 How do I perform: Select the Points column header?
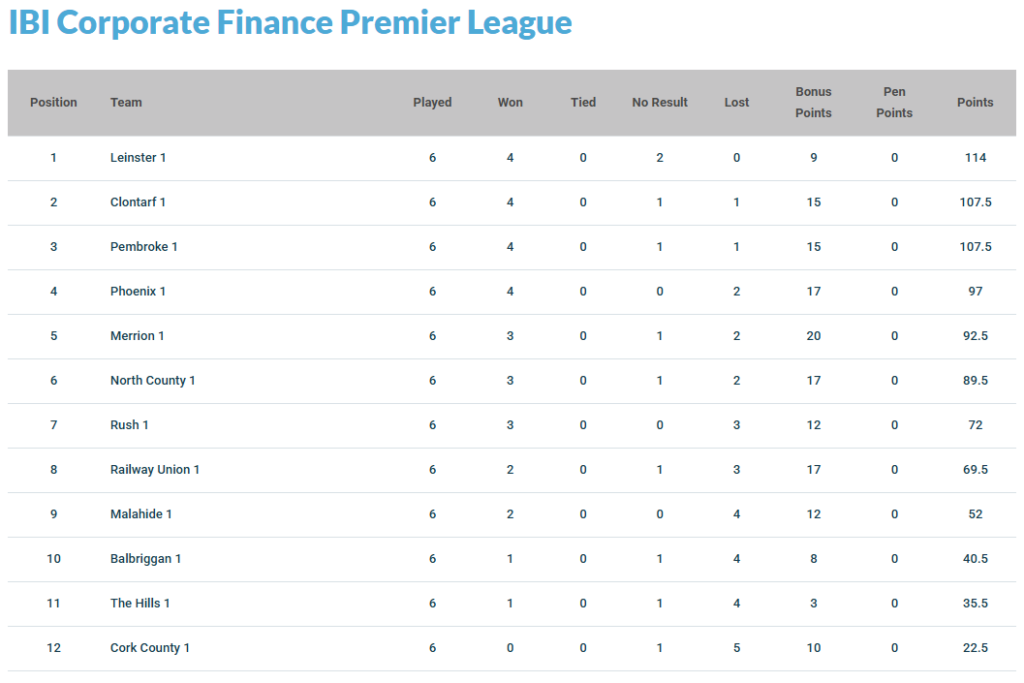coord(975,103)
